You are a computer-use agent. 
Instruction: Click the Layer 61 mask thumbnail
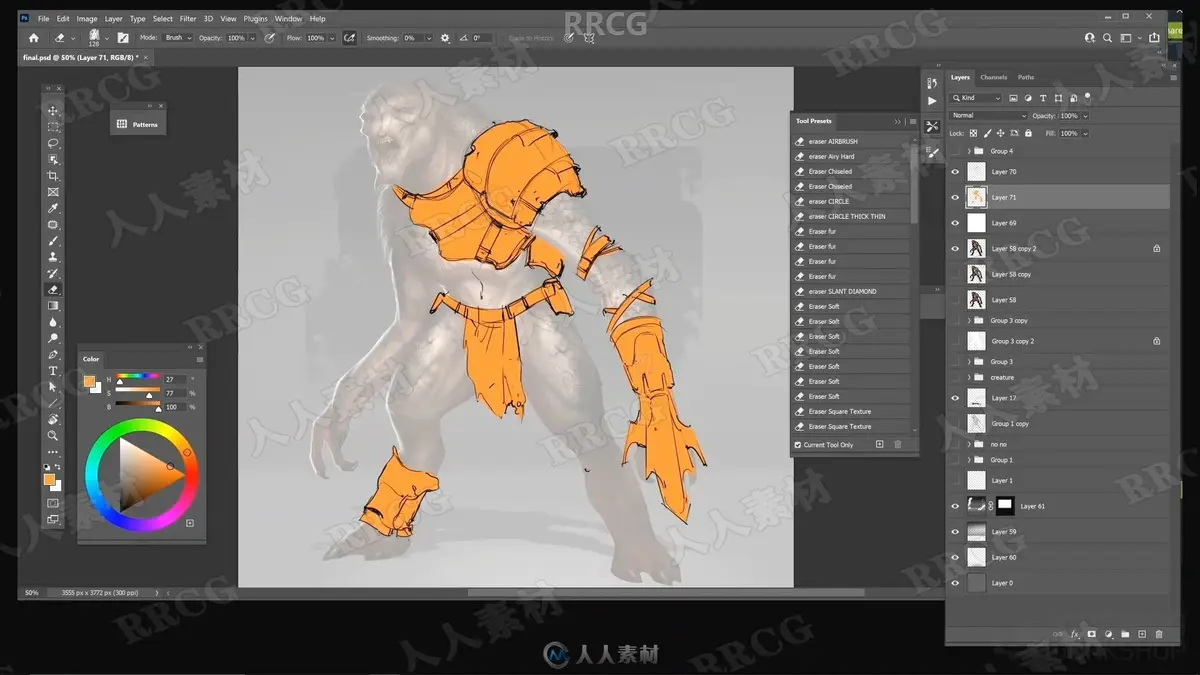tap(1004, 507)
